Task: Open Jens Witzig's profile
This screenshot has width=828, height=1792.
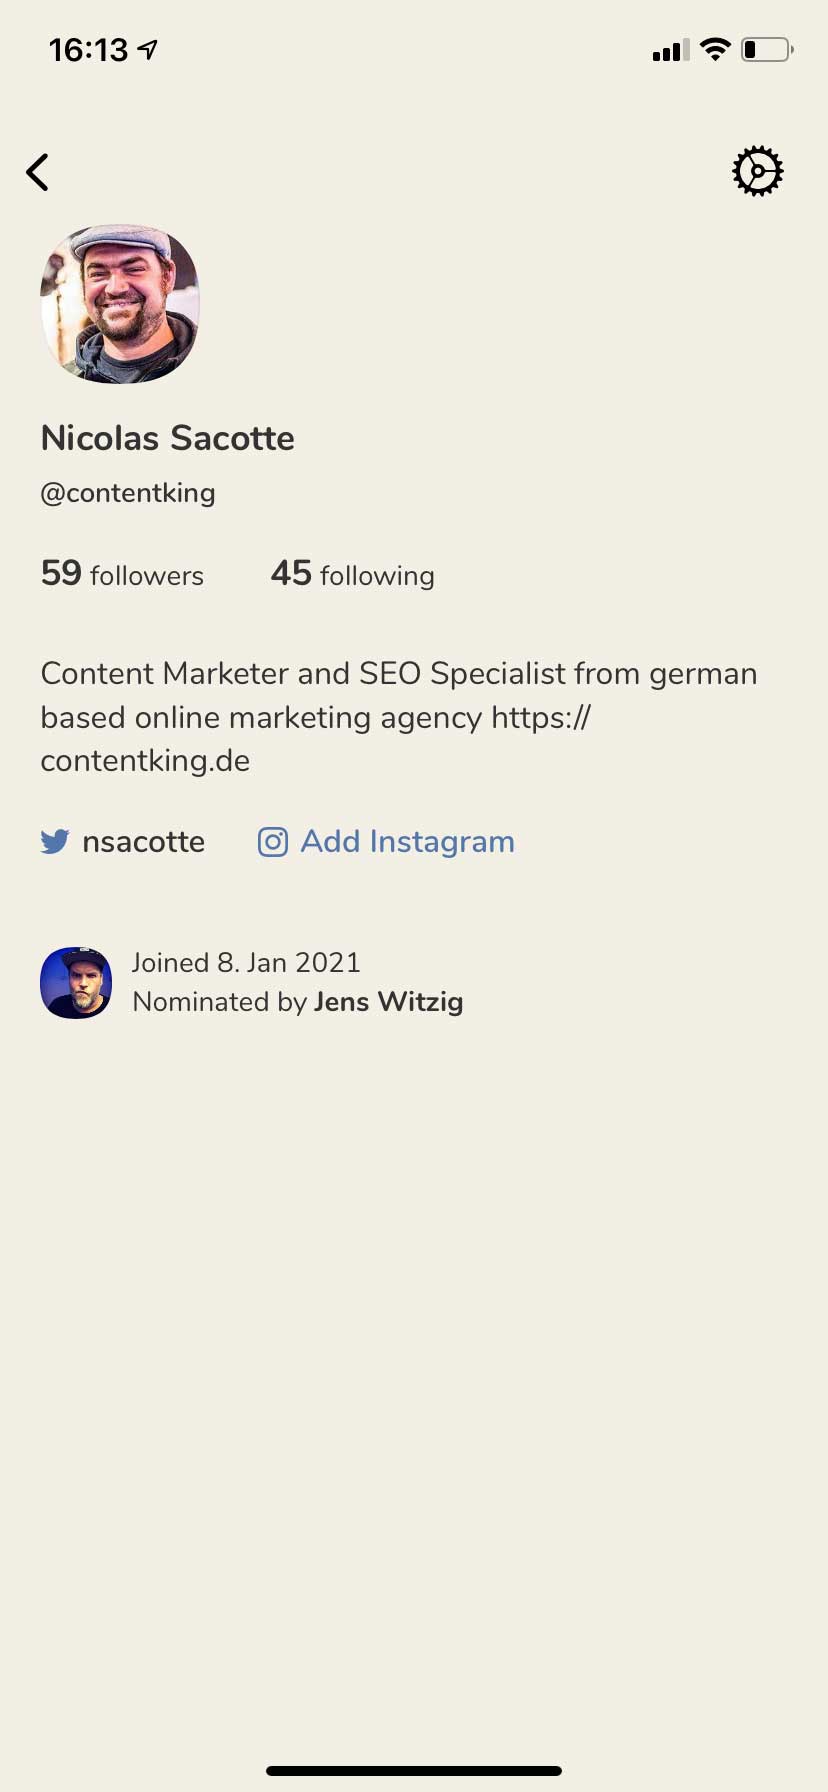Action: point(388,1002)
